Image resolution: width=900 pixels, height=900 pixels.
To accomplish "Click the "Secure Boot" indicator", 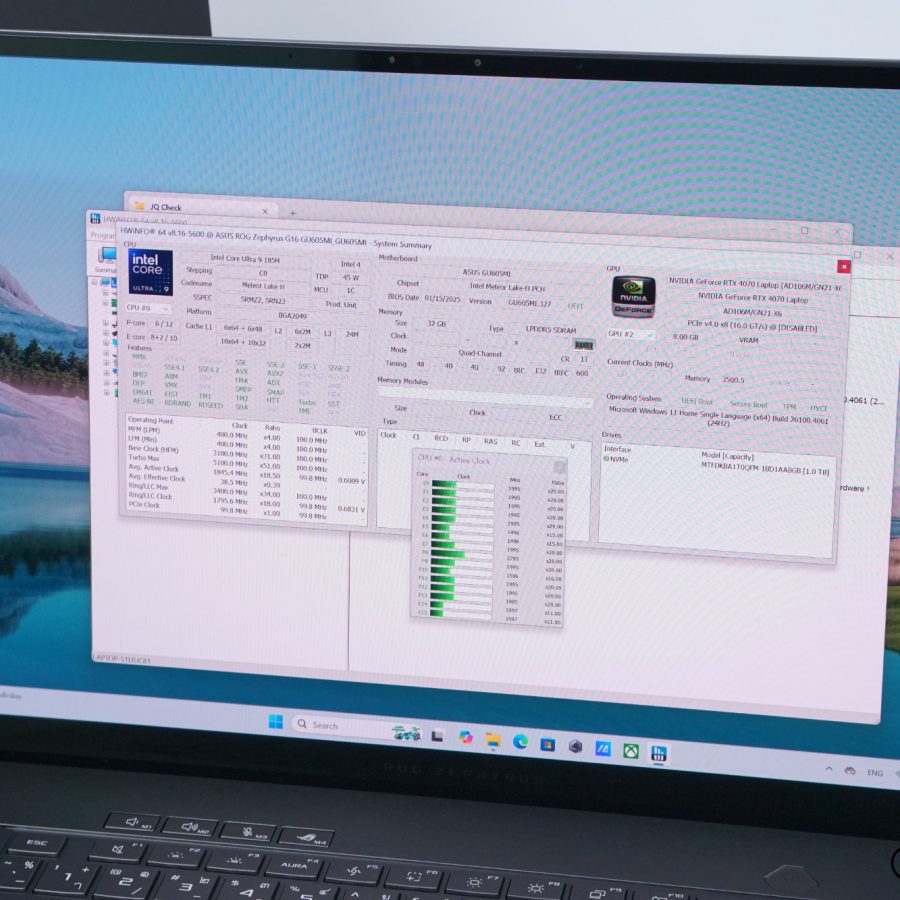I will (x=748, y=405).
